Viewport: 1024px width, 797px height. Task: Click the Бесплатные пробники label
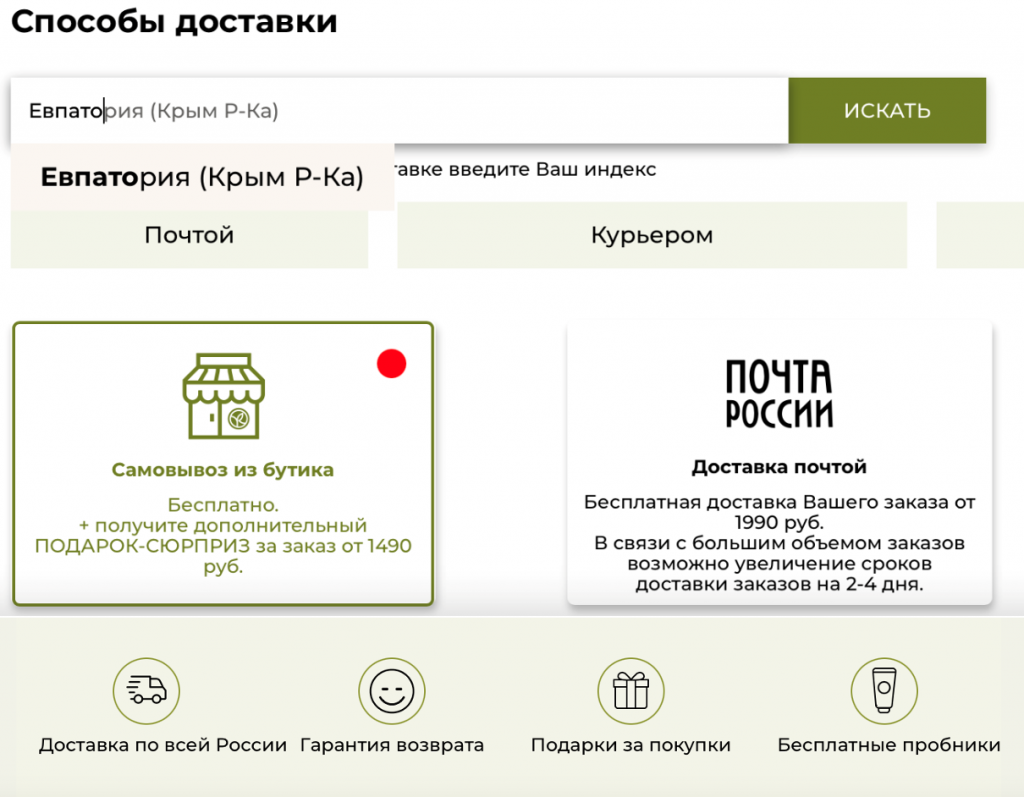888,745
